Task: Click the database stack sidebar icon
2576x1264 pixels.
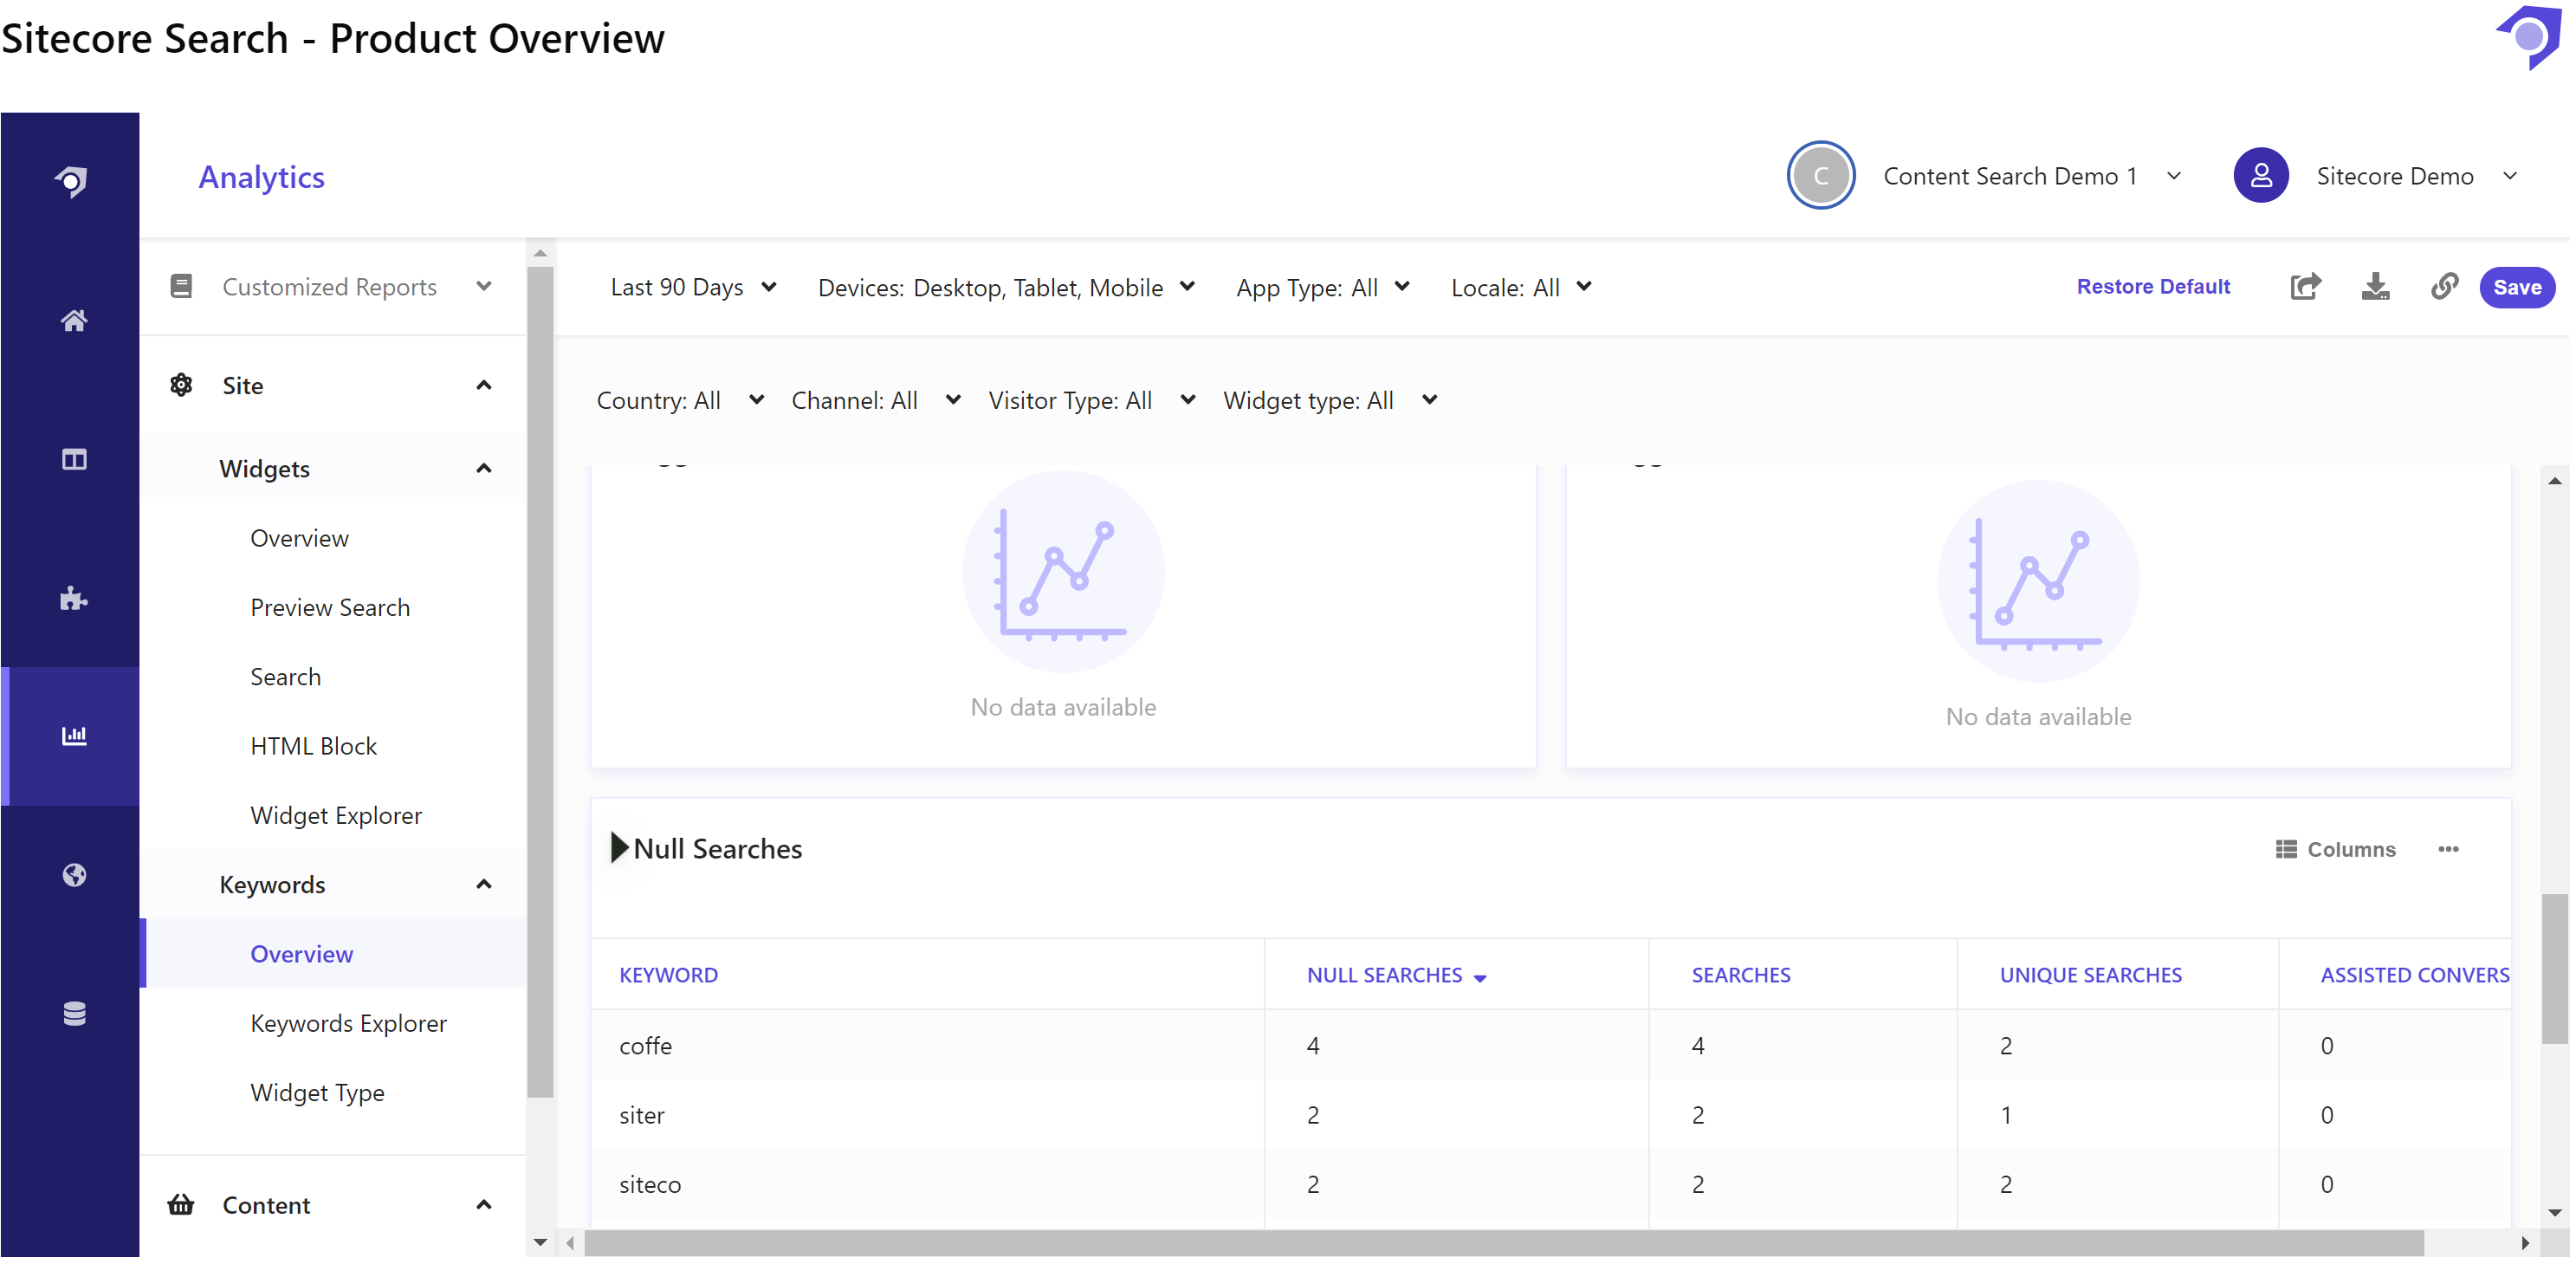Action: [x=73, y=1013]
